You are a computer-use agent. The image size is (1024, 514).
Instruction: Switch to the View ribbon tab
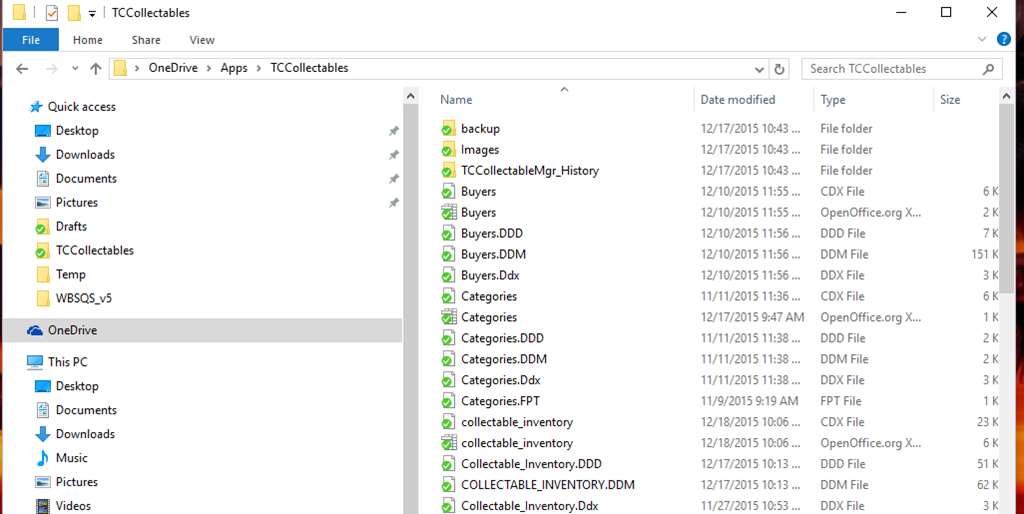(202, 40)
